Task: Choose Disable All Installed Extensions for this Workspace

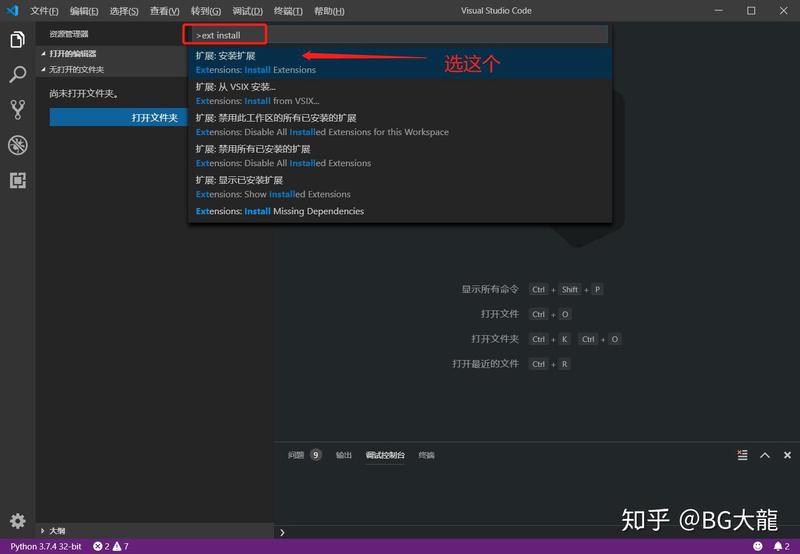Action: click(400, 125)
